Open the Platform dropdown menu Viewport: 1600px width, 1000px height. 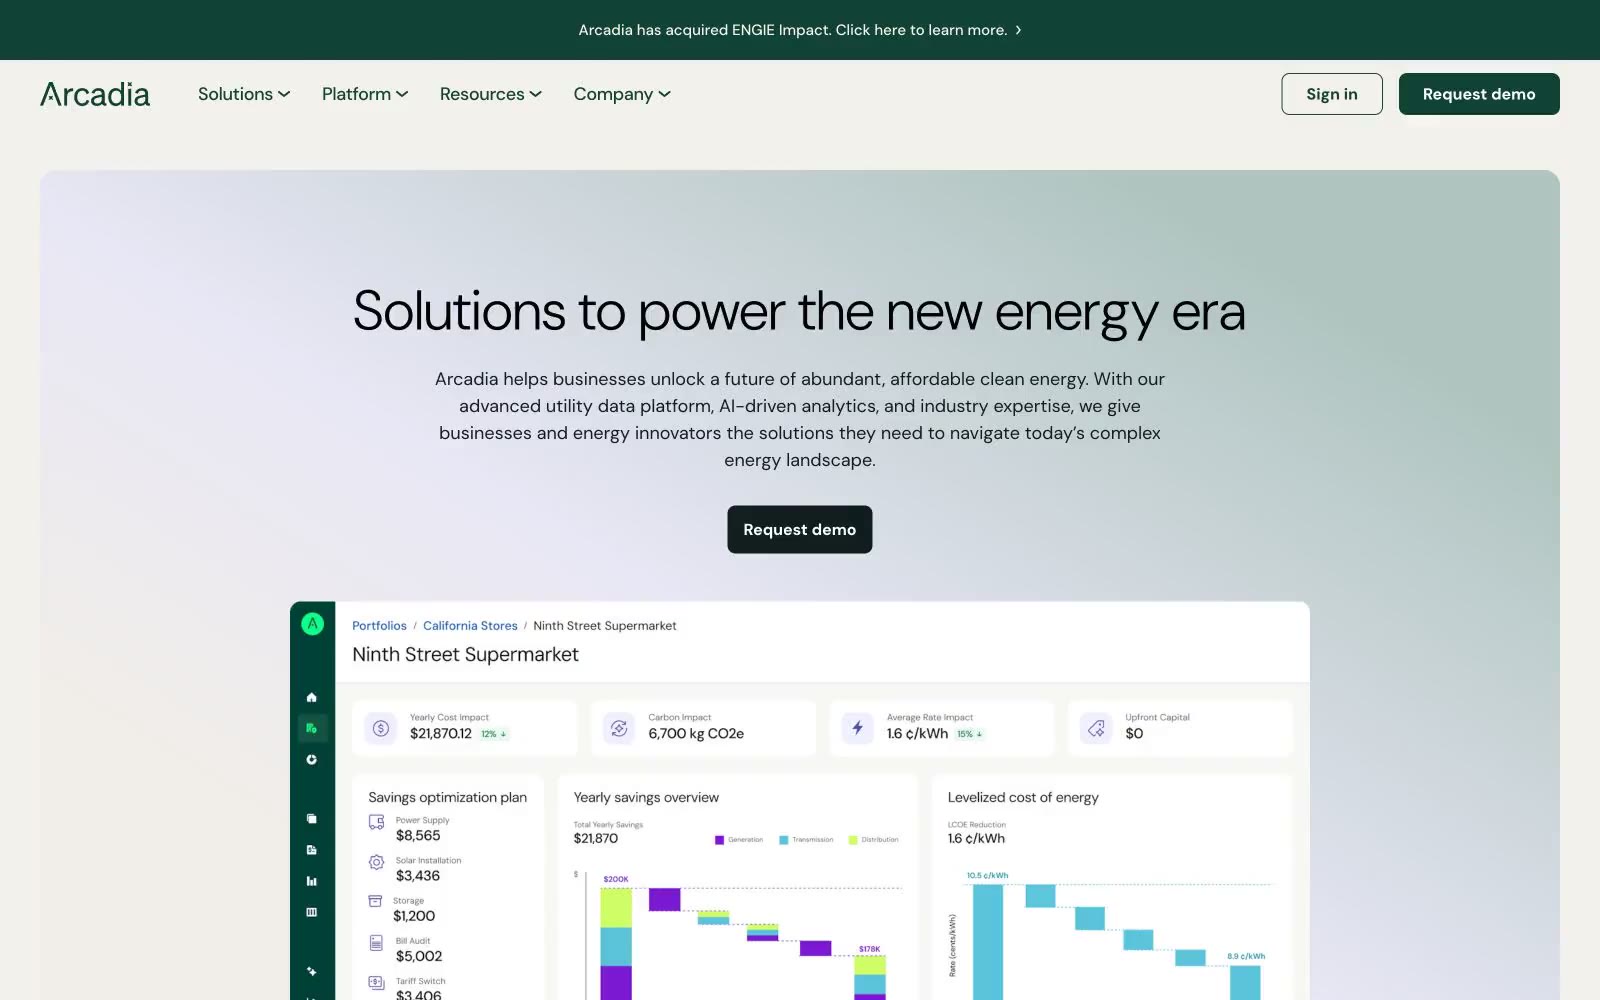click(365, 94)
